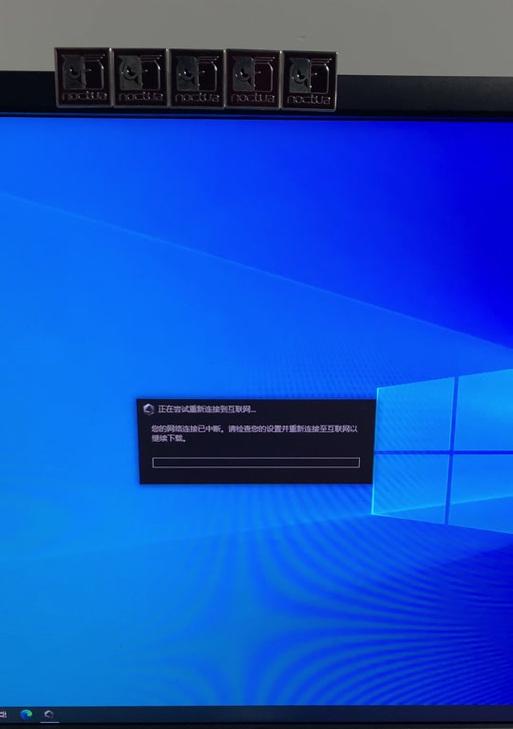Click the fourth Noctua sticker on bezel
The image size is (513, 729).
coord(253,80)
